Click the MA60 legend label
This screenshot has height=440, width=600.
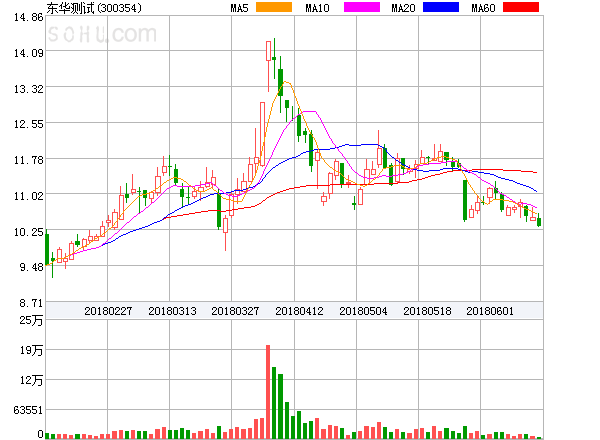(483, 8)
